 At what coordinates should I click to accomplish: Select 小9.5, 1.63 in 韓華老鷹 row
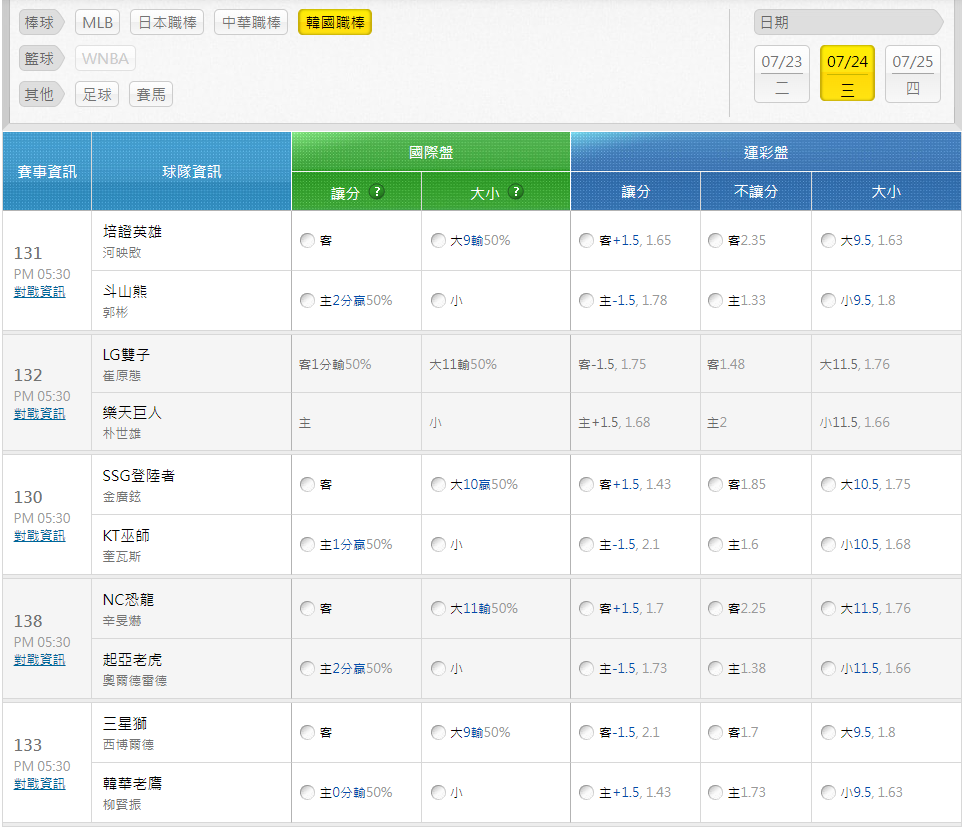(x=829, y=793)
